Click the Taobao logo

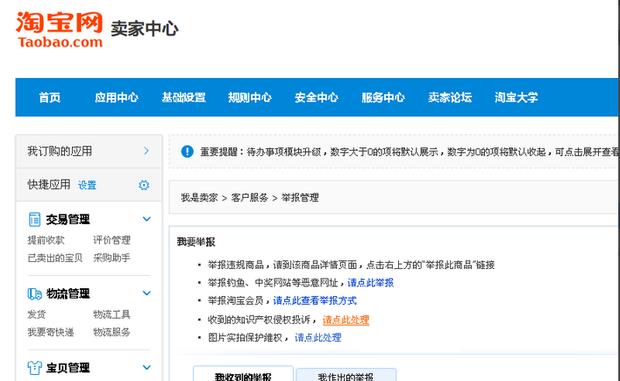(59, 30)
